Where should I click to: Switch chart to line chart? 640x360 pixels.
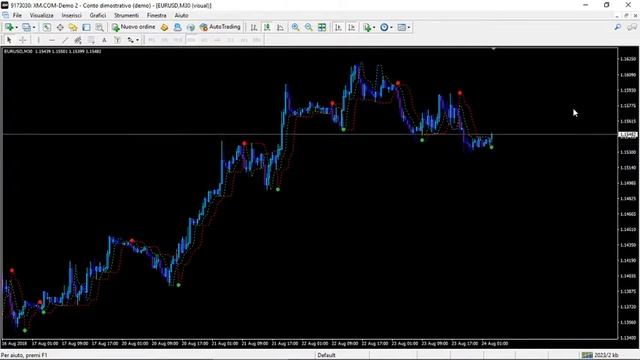(280, 27)
